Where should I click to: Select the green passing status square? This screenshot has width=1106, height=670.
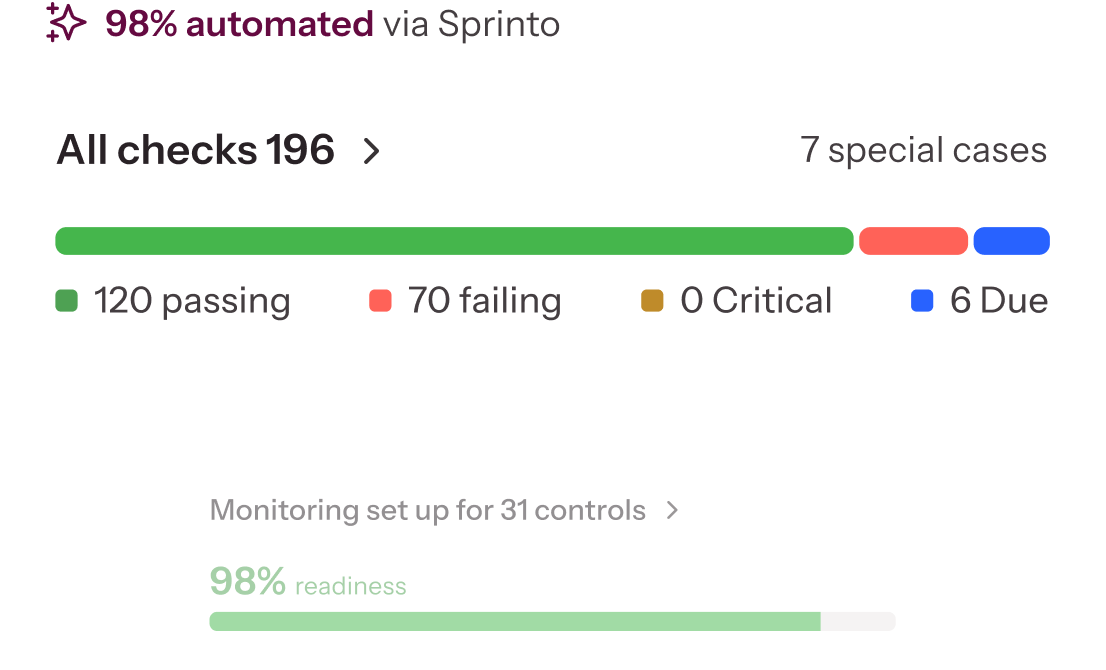click(66, 300)
